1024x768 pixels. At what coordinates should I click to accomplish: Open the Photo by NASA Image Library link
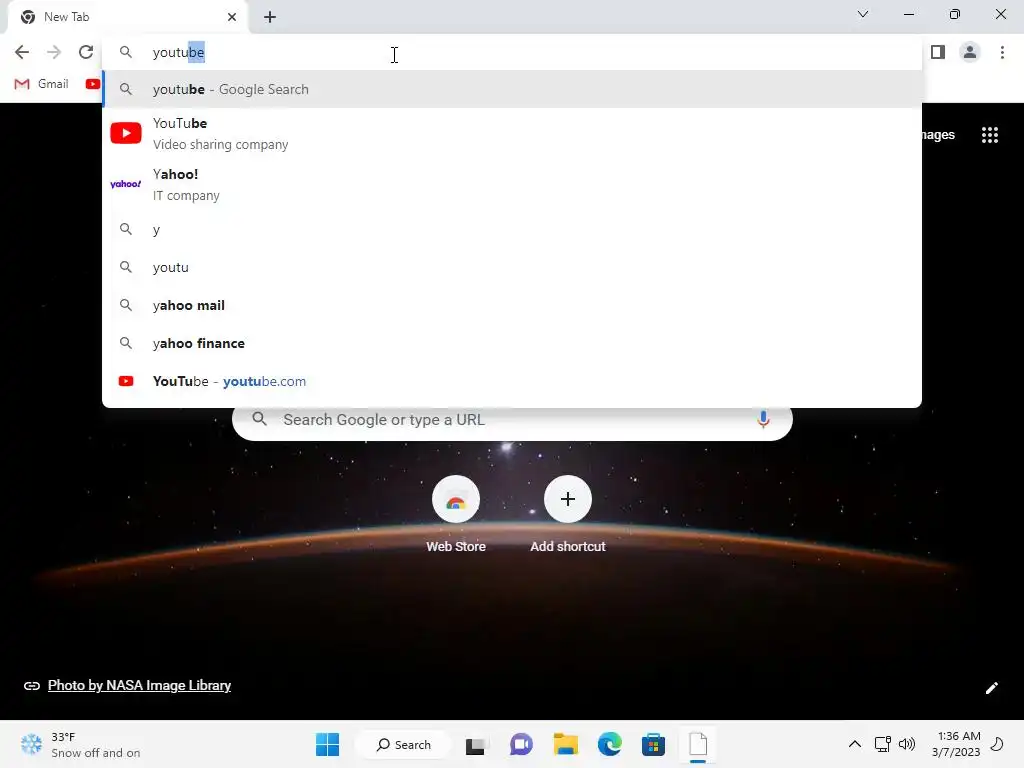139,685
